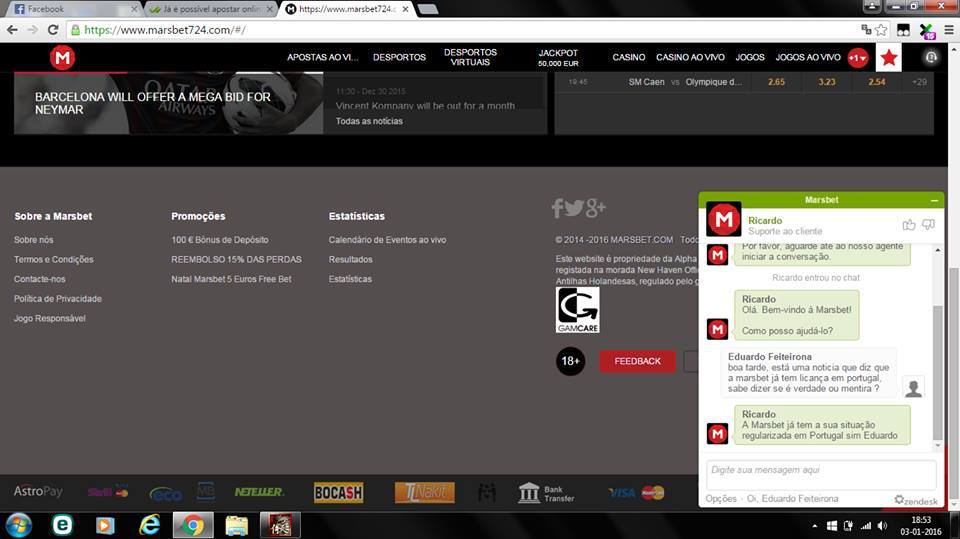Open Windows Start button
The image size is (960, 539).
tap(18, 526)
